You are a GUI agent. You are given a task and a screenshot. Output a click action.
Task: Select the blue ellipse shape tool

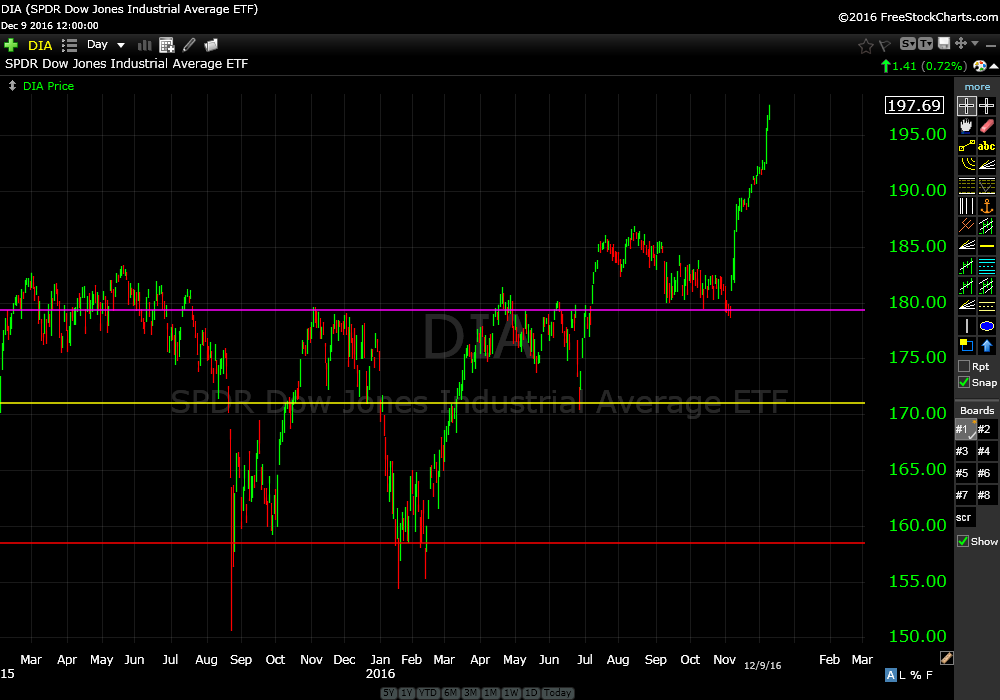pyautogui.click(x=987, y=326)
